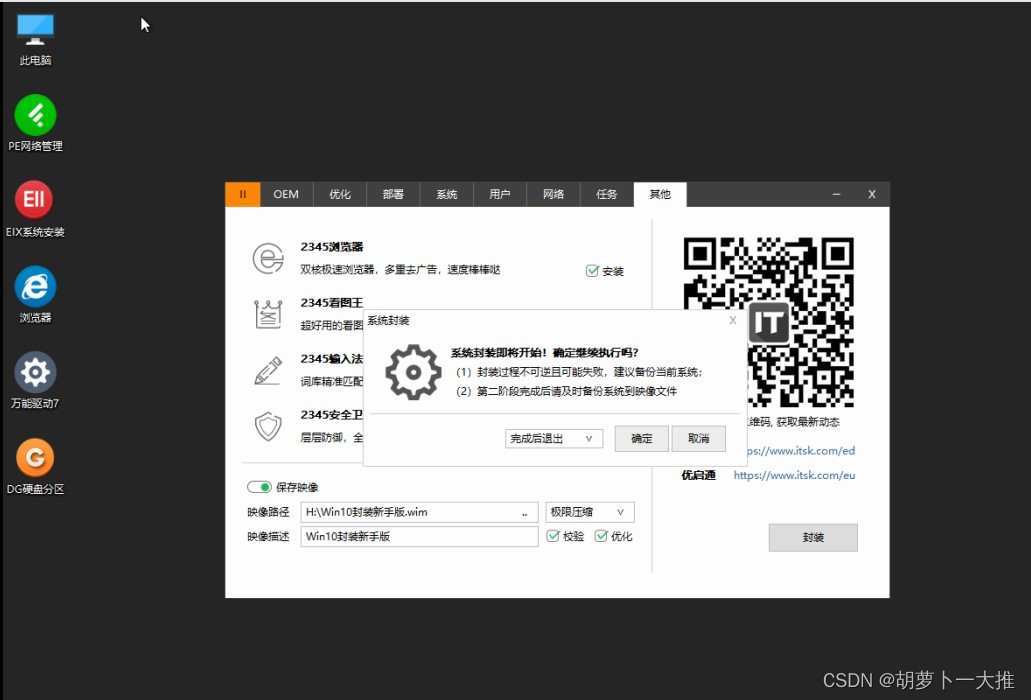Launch PE网络管理 from the desktop
Screen dimensions: 1031x700
pos(34,114)
